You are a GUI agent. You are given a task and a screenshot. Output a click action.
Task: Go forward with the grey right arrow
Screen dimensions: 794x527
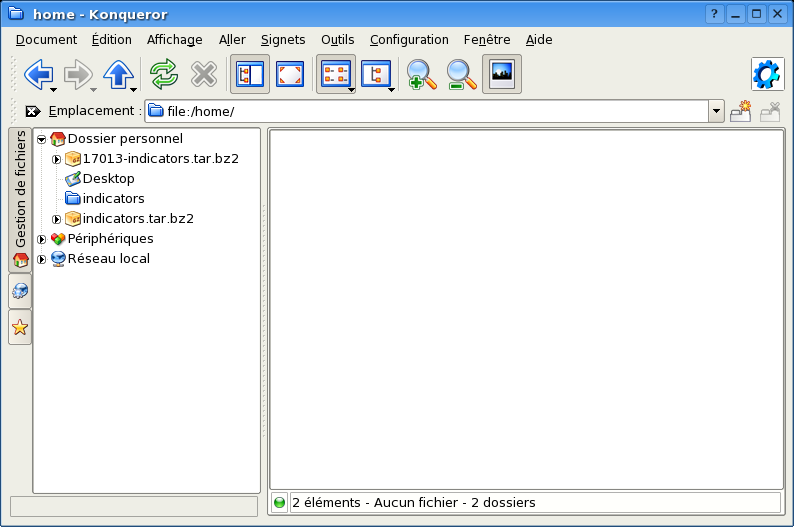[x=77, y=74]
